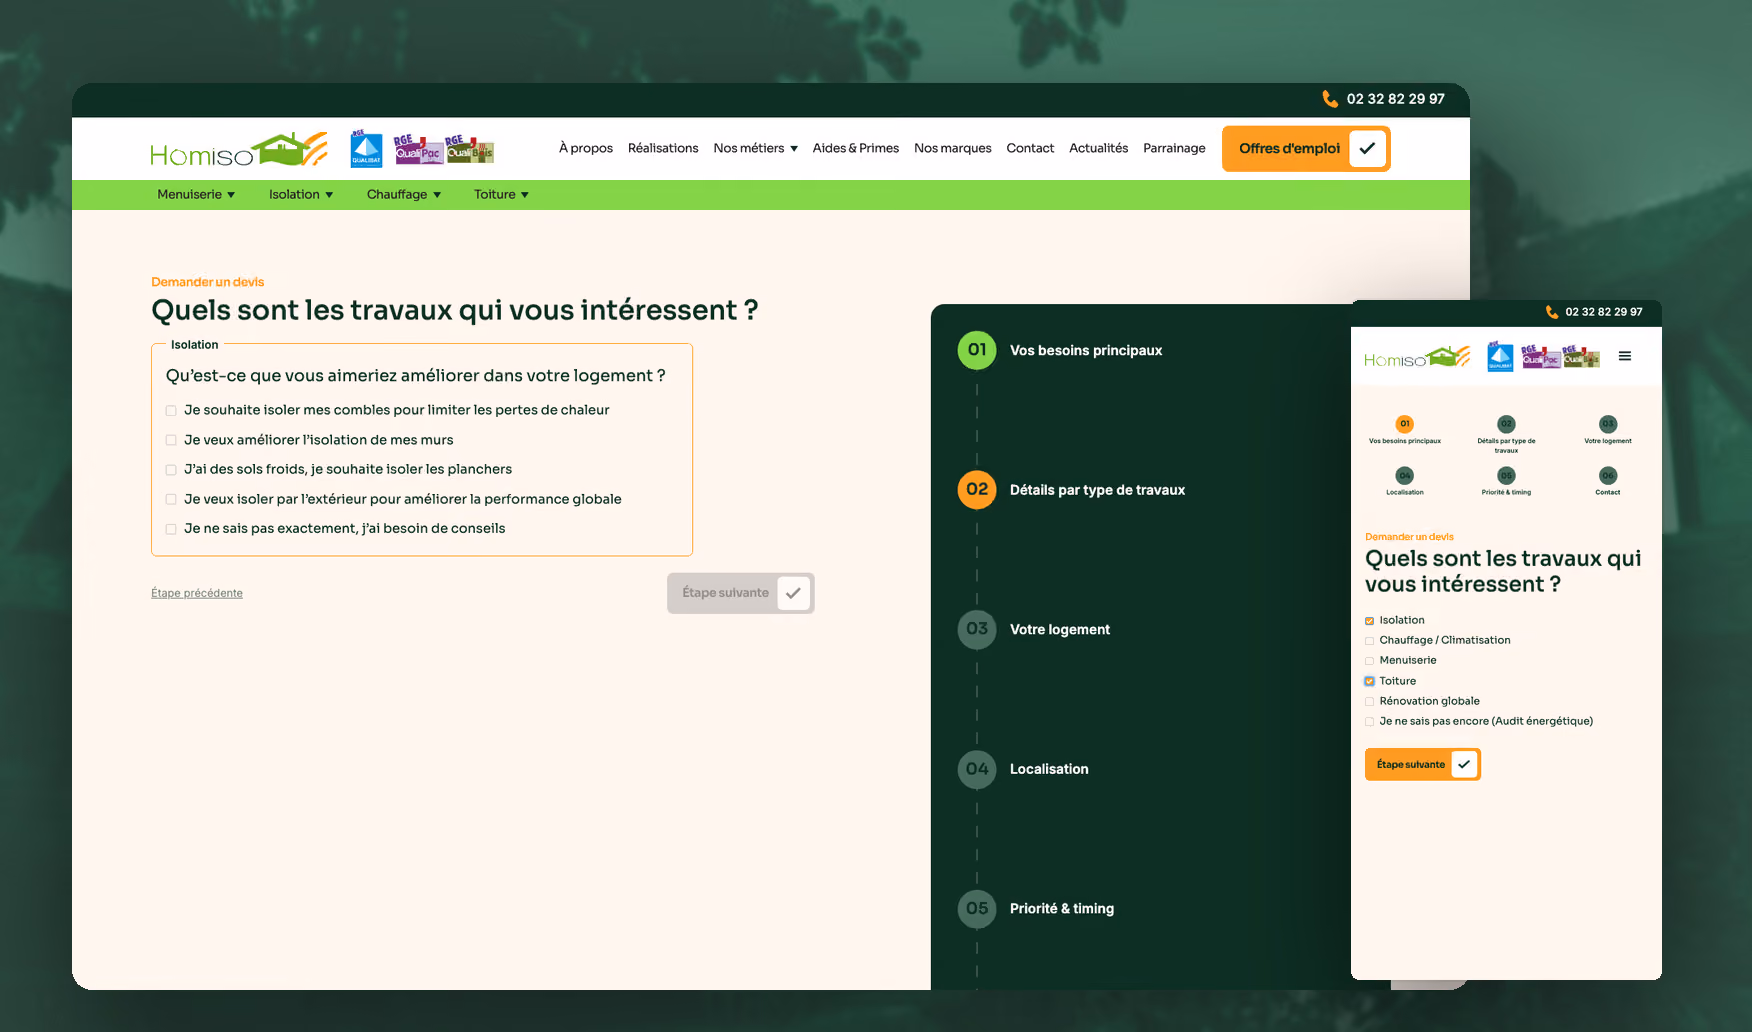Select step 05 circle in dark panel
The height and width of the screenshot is (1032, 1752).
[x=977, y=909]
